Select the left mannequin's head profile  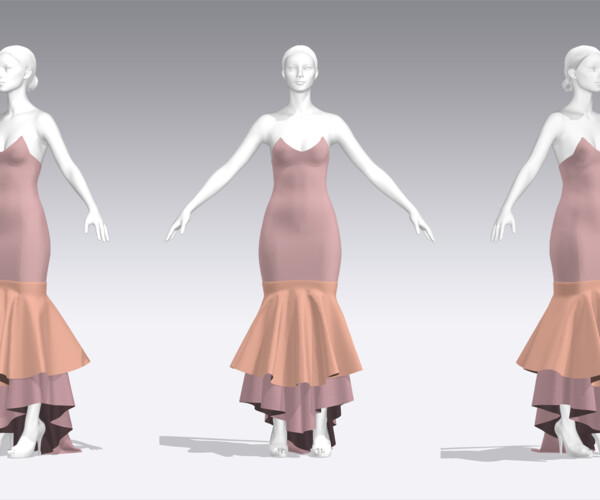coord(17,69)
